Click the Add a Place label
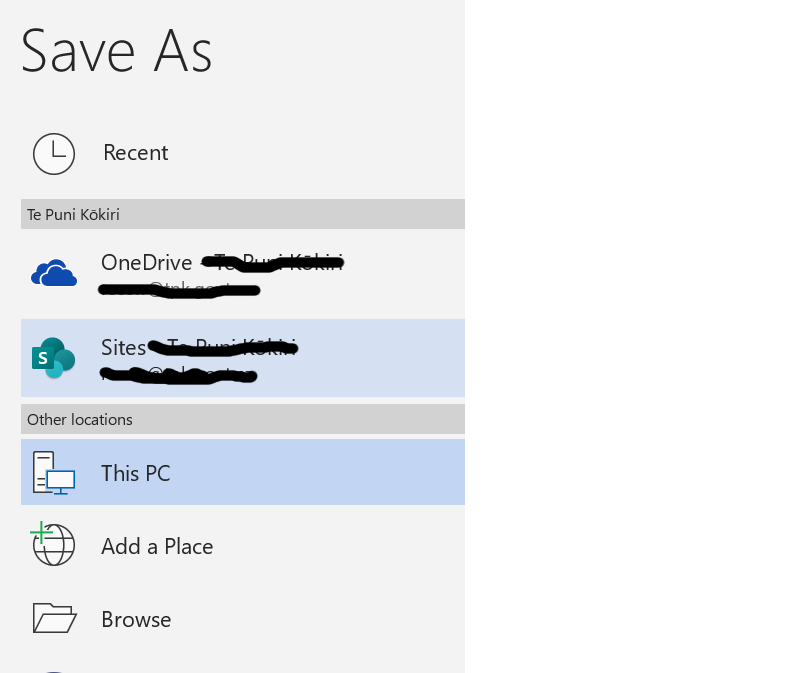The width and height of the screenshot is (800, 673). 157,546
